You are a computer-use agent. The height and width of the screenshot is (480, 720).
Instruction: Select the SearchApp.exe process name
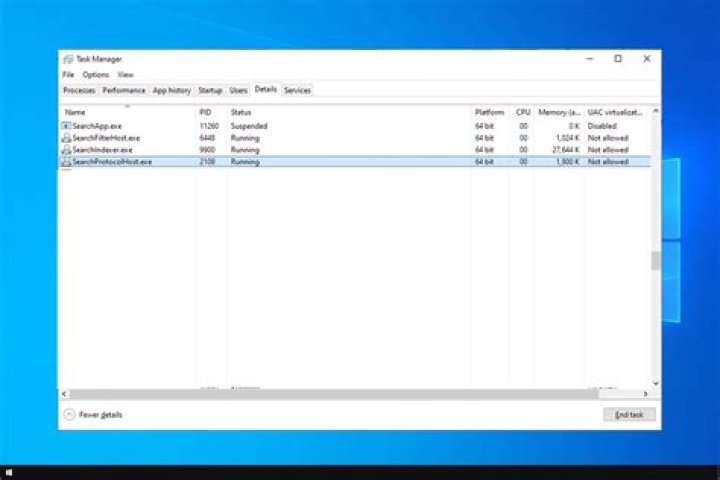tap(97, 126)
